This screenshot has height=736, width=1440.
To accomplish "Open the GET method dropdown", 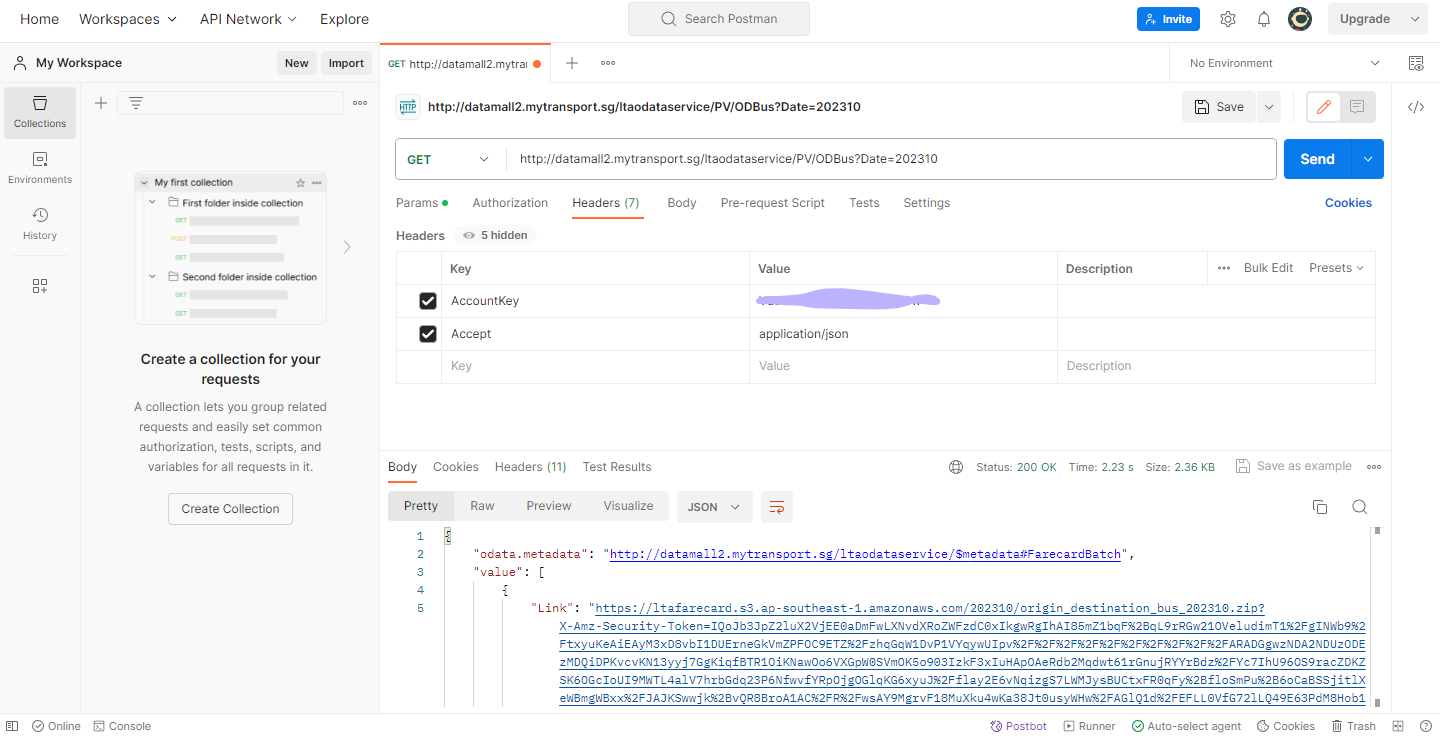I will 449,159.
